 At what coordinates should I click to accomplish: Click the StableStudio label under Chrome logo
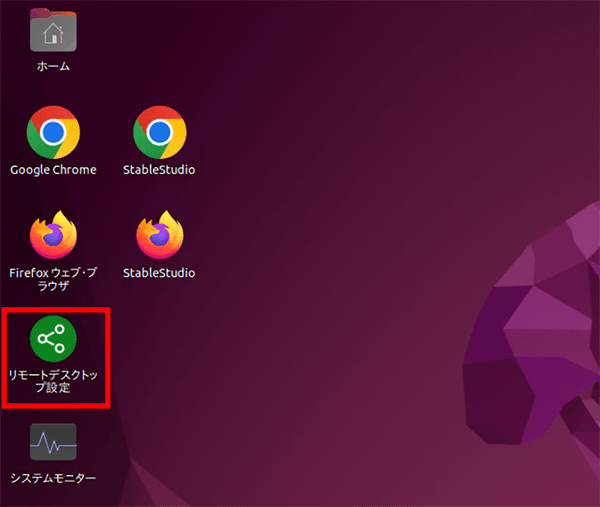click(x=159, y=170)
